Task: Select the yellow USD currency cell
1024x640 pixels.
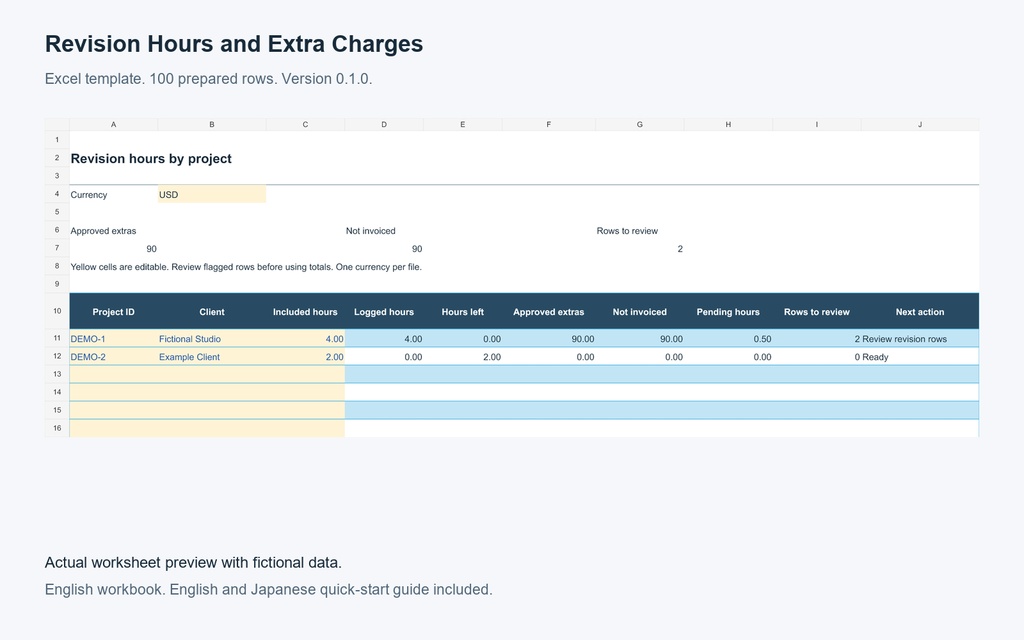Action: [x=212, y=195]
